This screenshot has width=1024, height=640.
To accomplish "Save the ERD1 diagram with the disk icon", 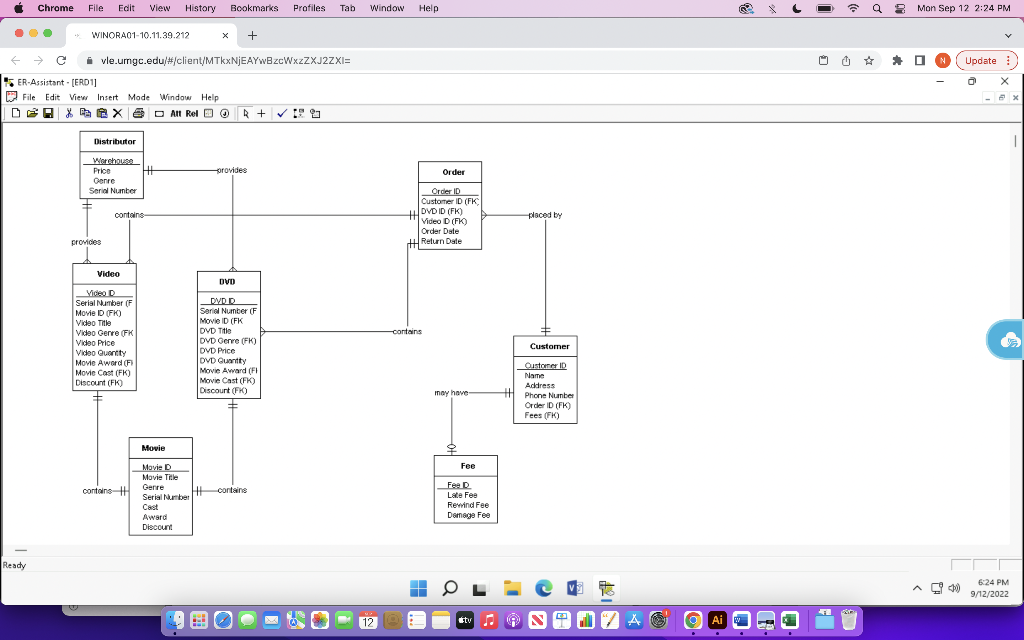I will [x=48, y=113].
